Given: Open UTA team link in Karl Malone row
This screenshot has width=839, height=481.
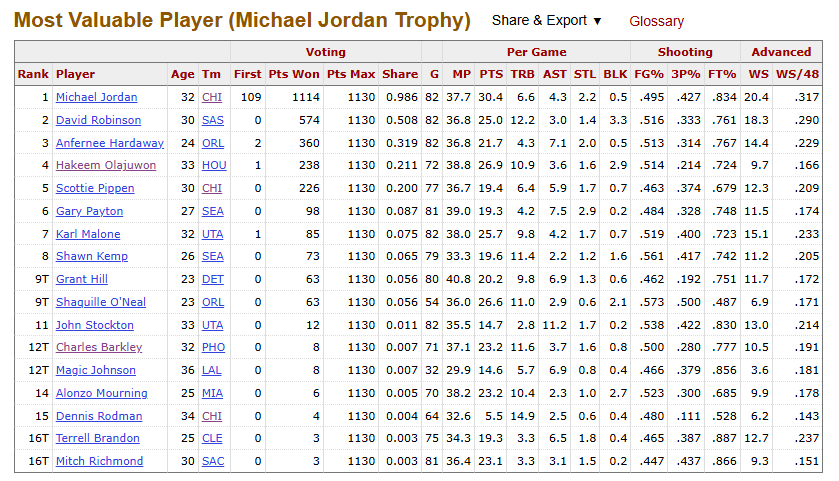Looking at the screenshot, I should click(x=212, y=234).
